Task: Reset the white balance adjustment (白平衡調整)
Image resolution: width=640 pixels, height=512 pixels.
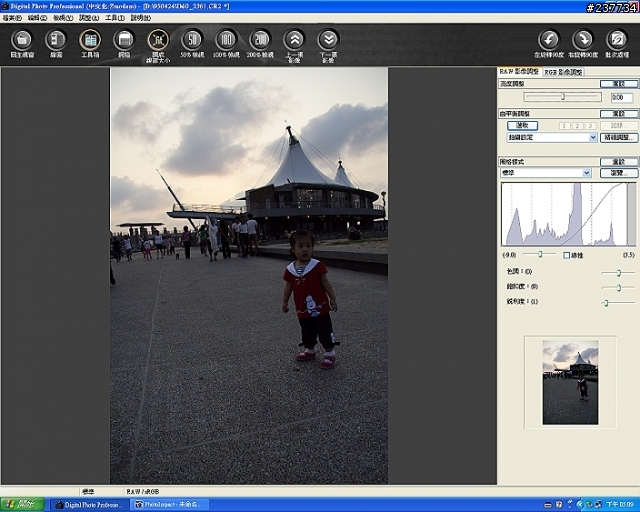Action: pos(619,114)
